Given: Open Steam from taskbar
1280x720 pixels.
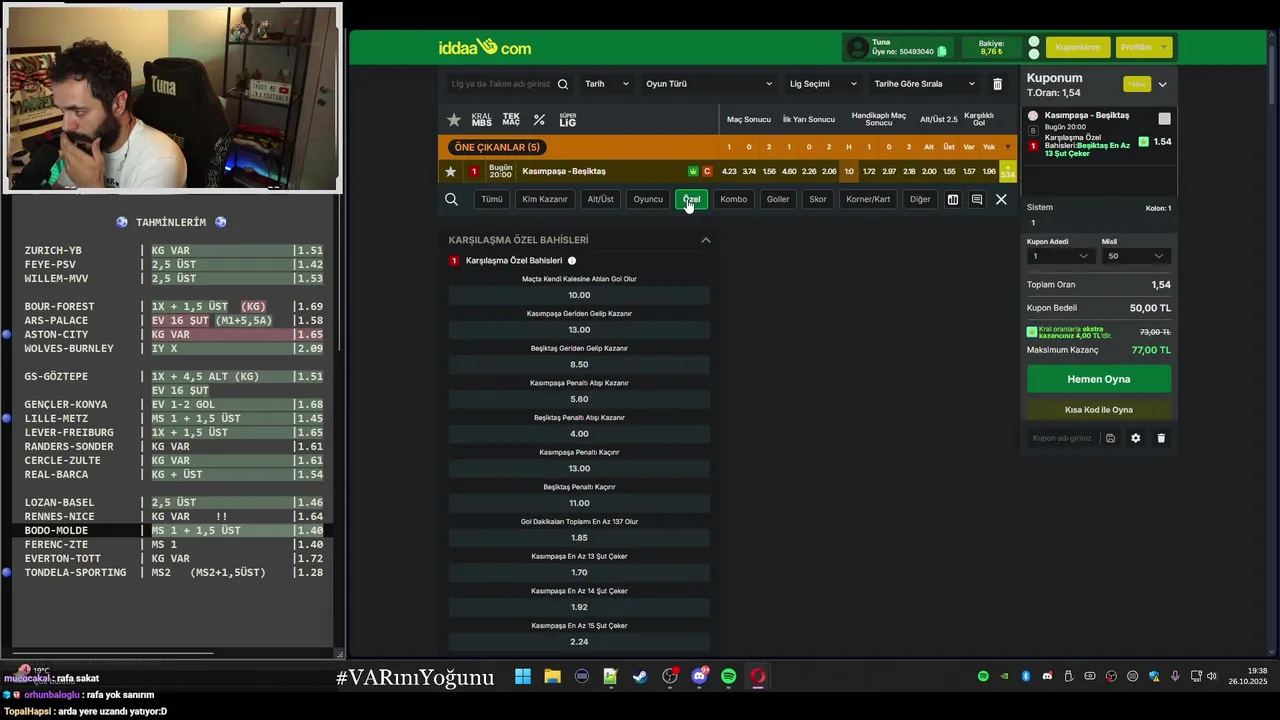Looking at the screenshot, I should click(640, 677).
